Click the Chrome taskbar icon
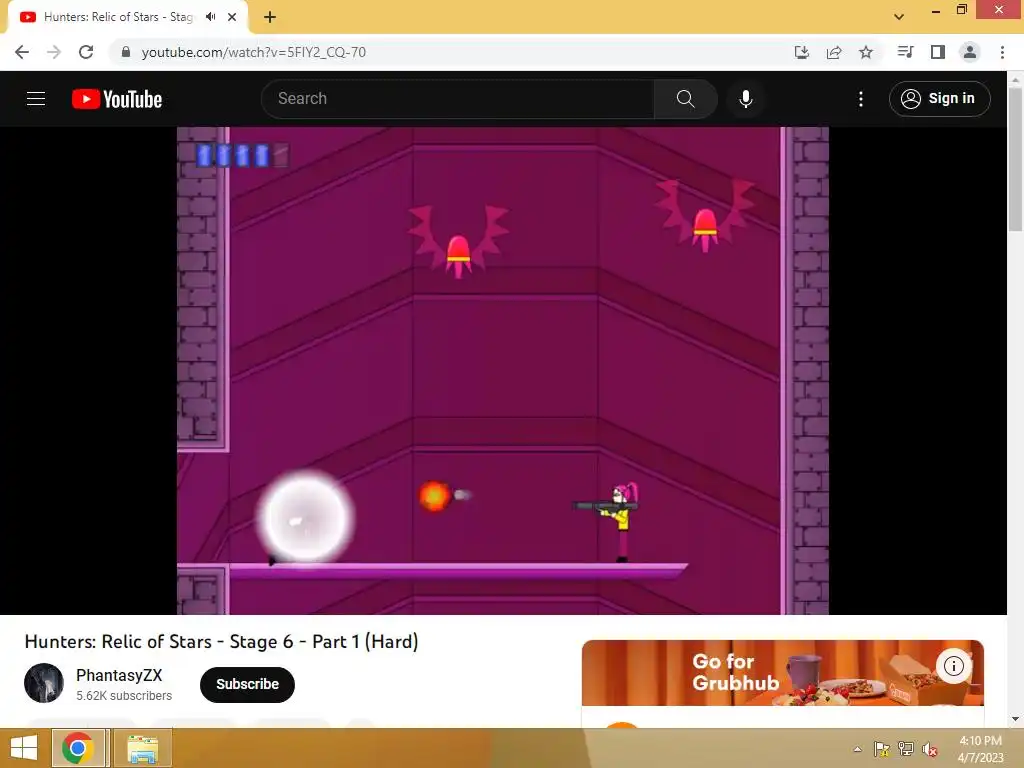 [x=78, y=748]
